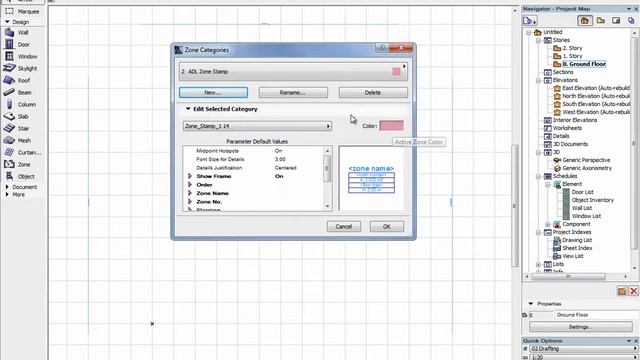The width and height of the screenshot is (640, 360).
Task: Collapse the Edit Selected Category section
Action: pyautogui.click(x=188, y=109)
